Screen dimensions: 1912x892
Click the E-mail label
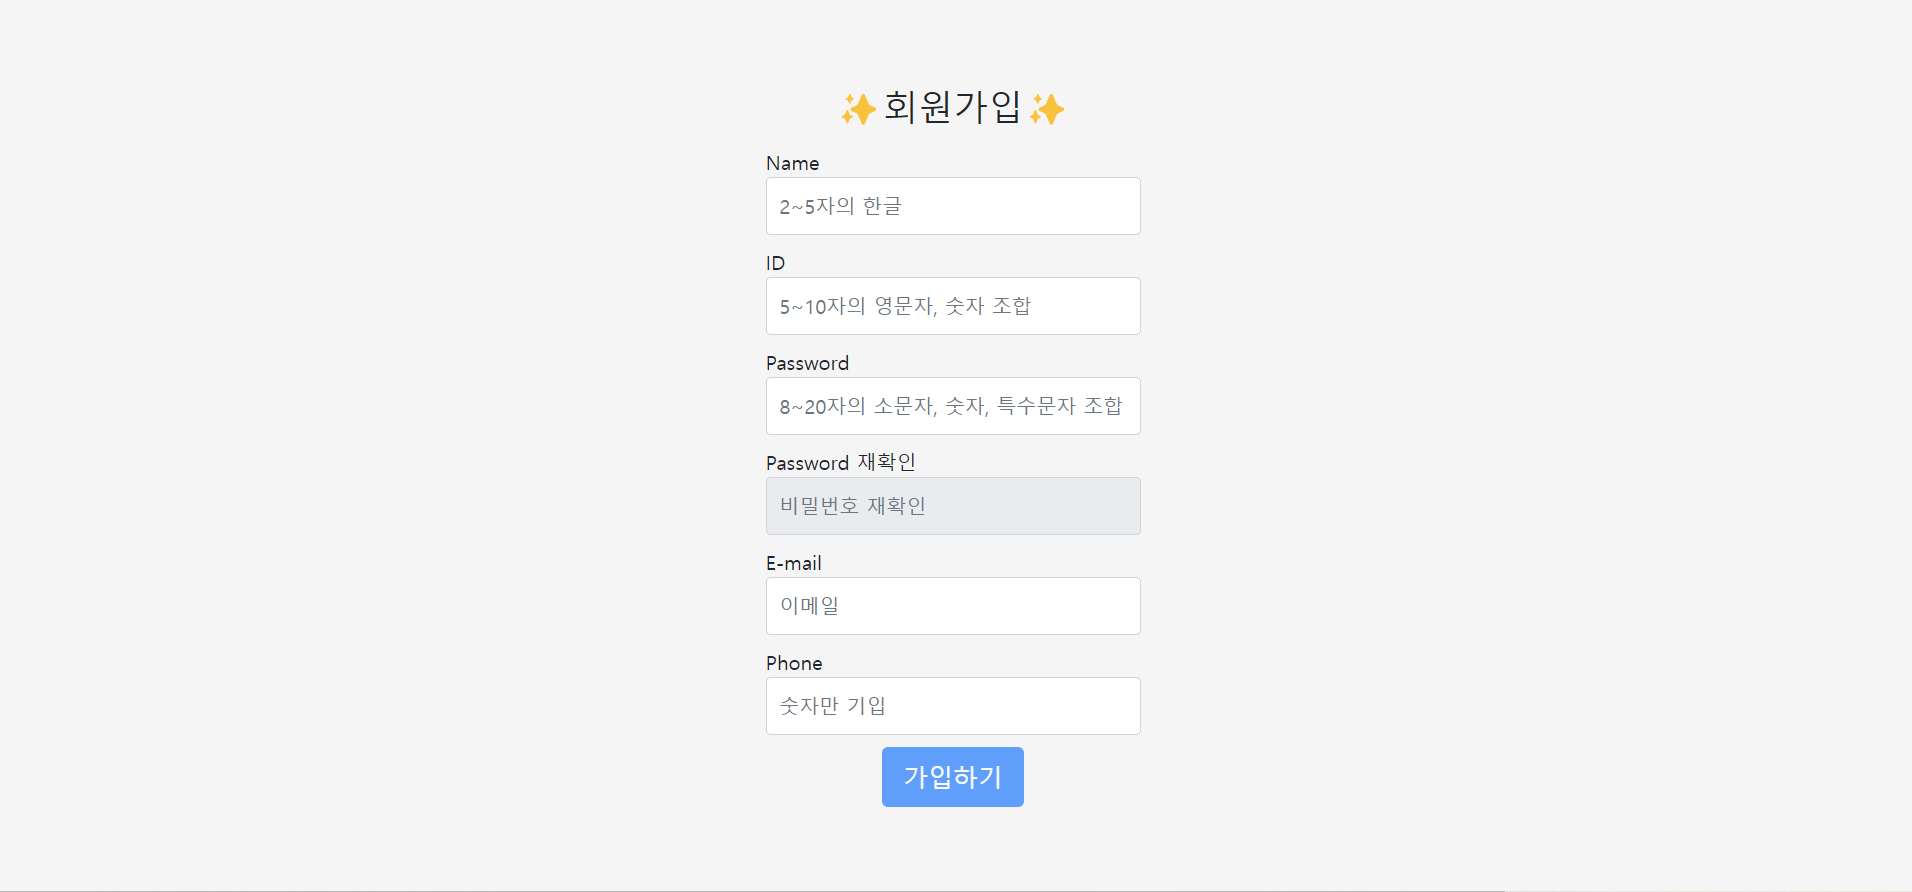[794, 563]
